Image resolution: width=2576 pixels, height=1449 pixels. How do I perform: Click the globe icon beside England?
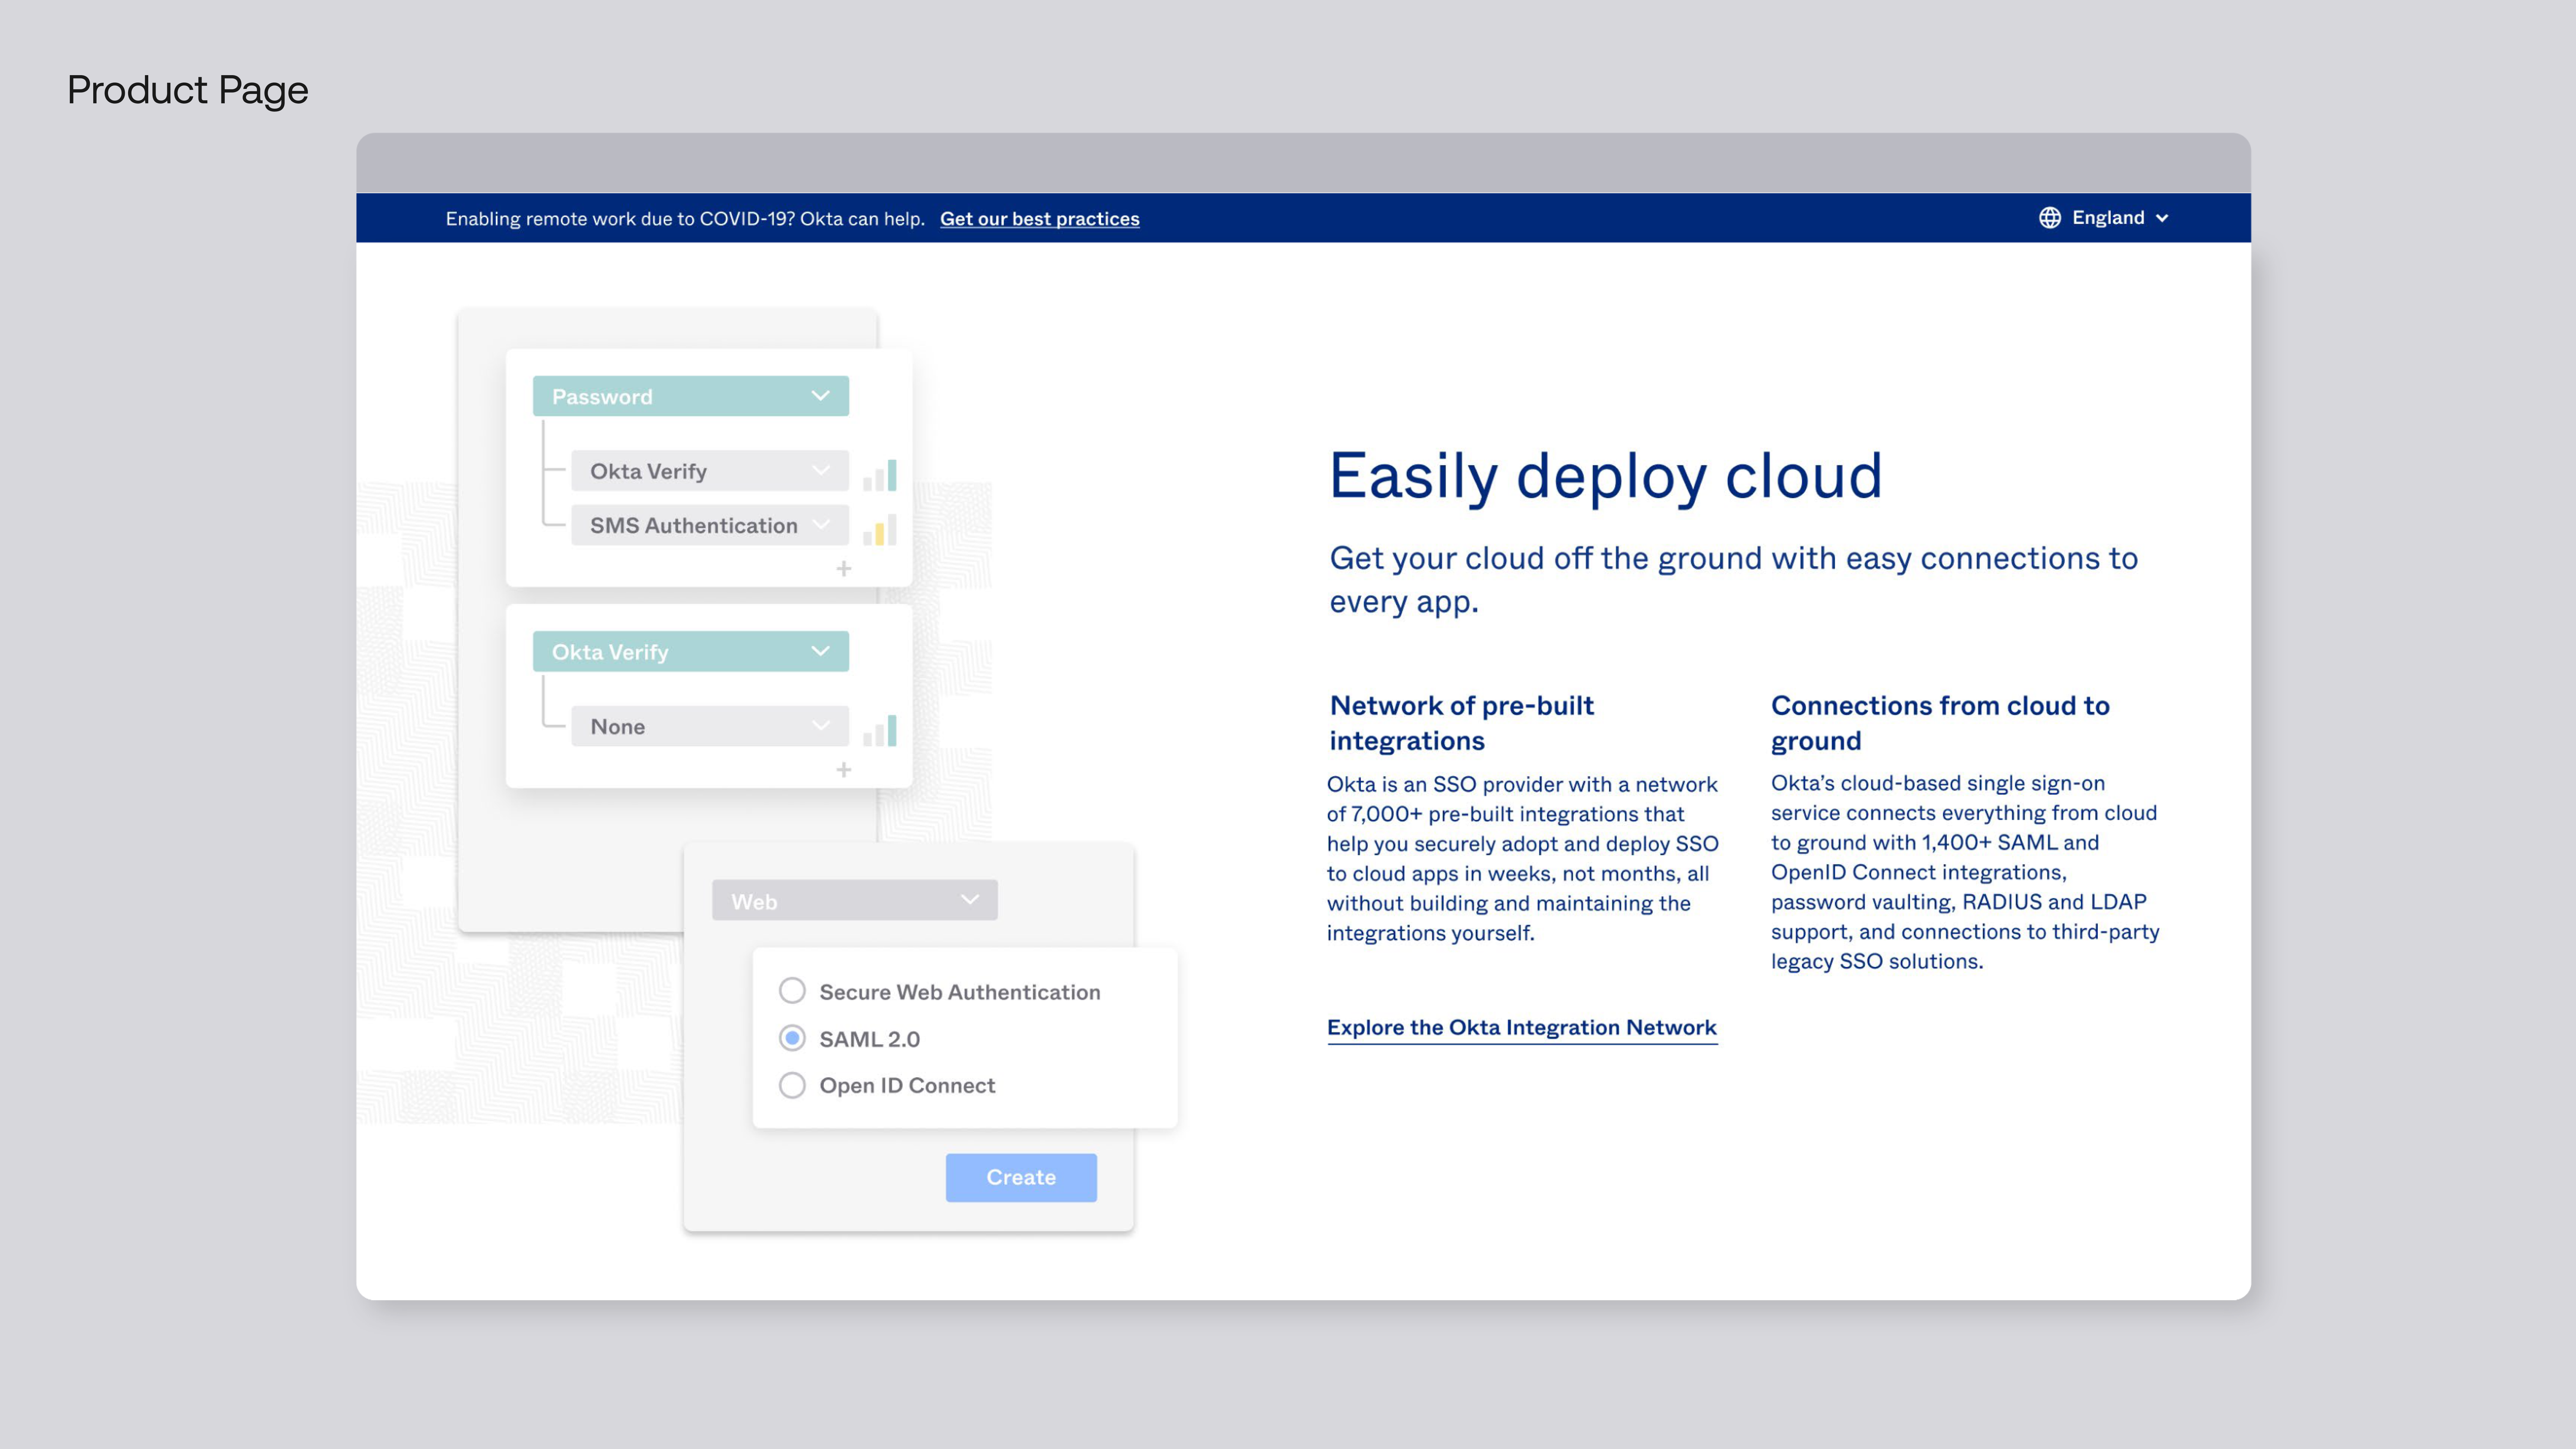[x=2050, y=218]
